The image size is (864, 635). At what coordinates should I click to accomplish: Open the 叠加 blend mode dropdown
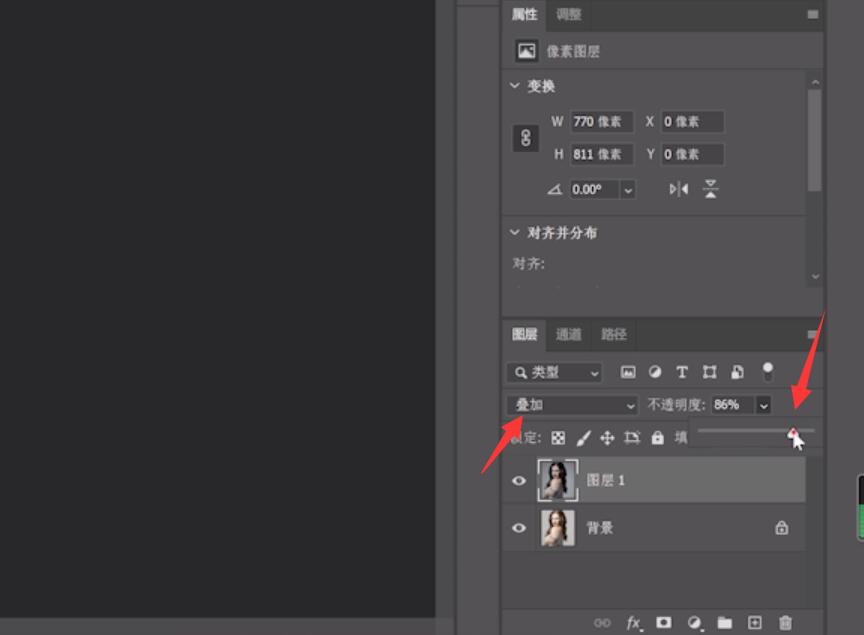point(572,405)
